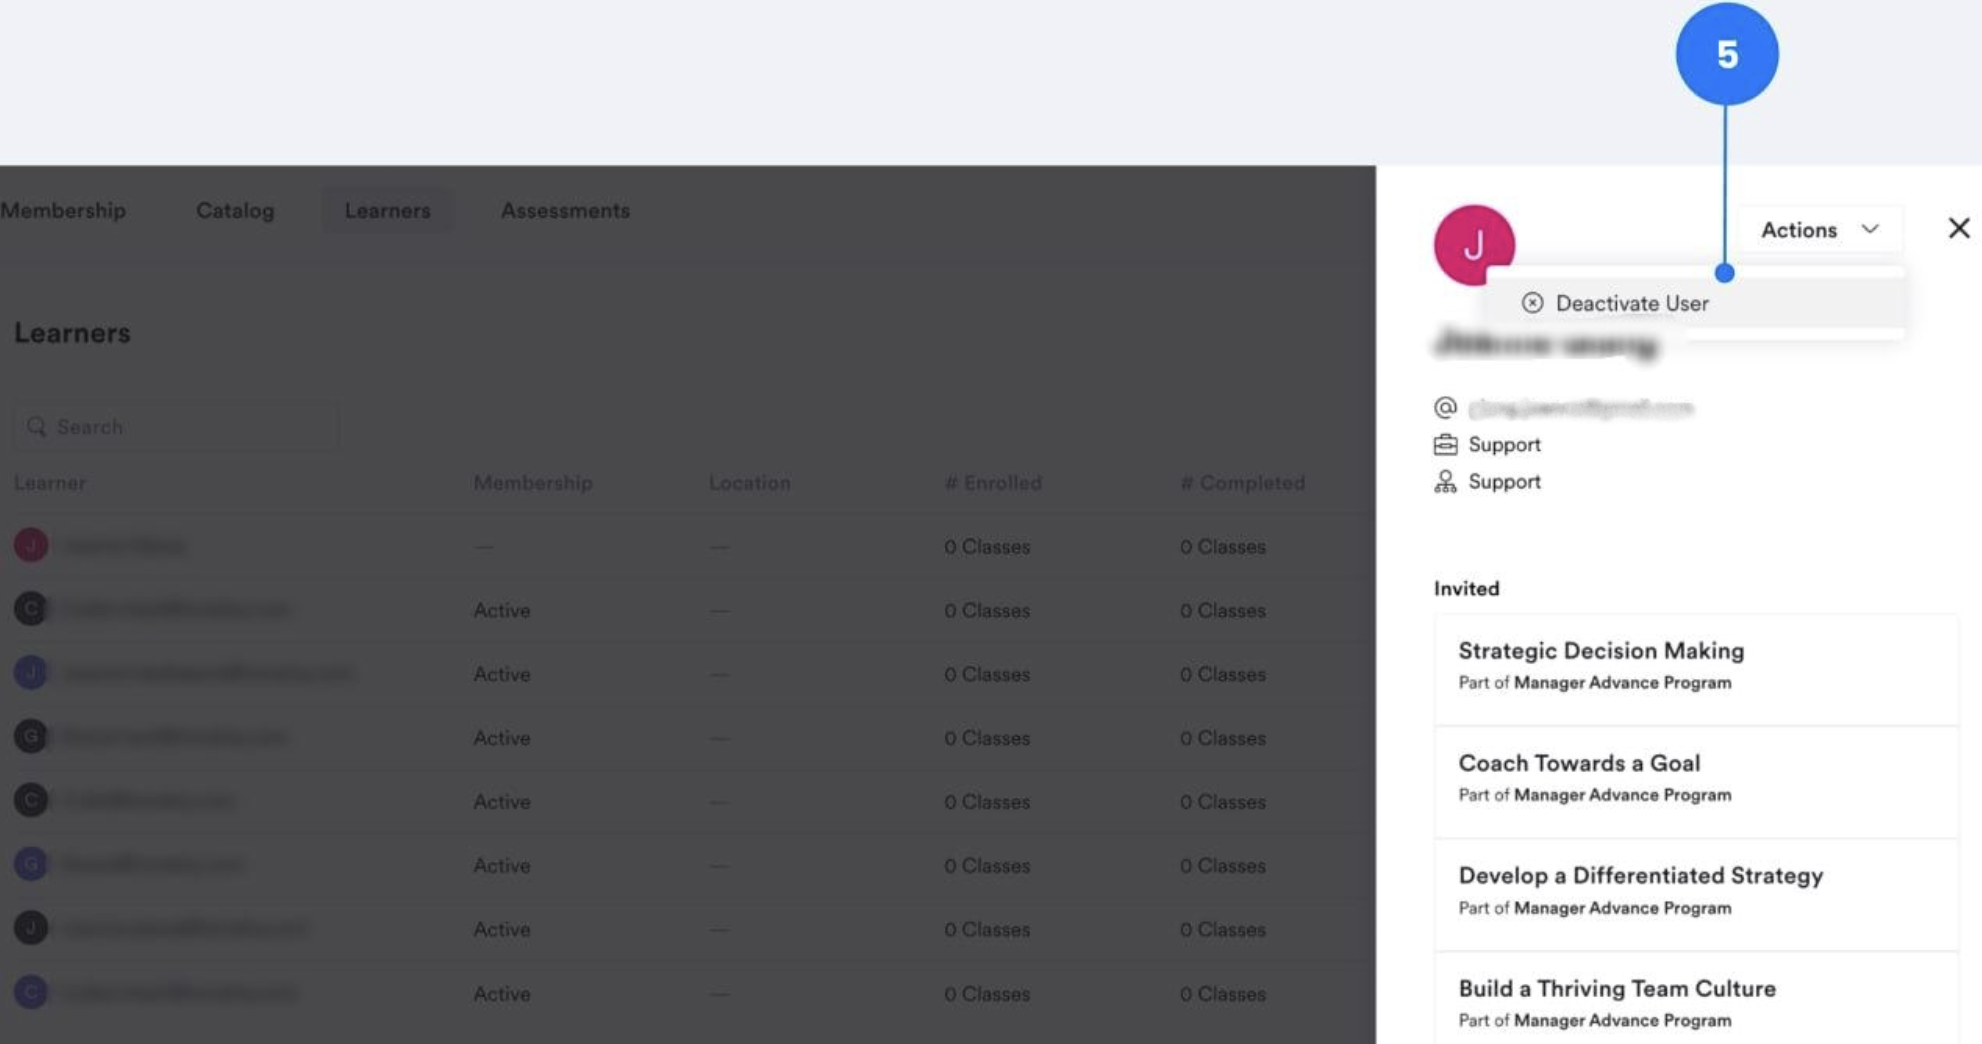The height and width of the screenshot is (1044, 1982).
Task: Click the blue numbered callout marker 5
Action: tap(1727, 54)
